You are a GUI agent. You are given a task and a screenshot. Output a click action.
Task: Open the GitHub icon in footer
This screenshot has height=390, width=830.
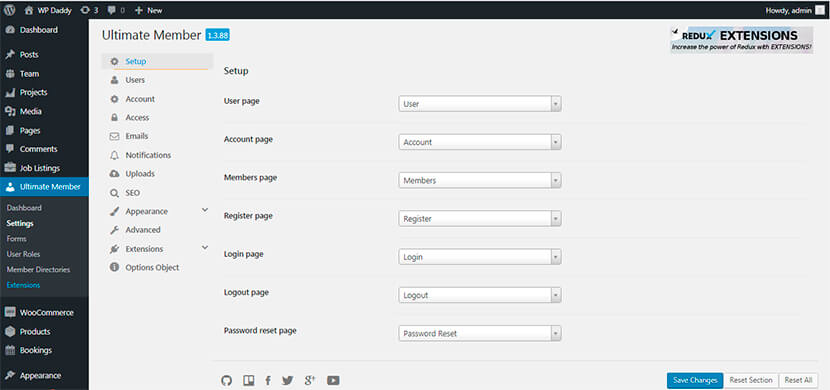point(227,380)
